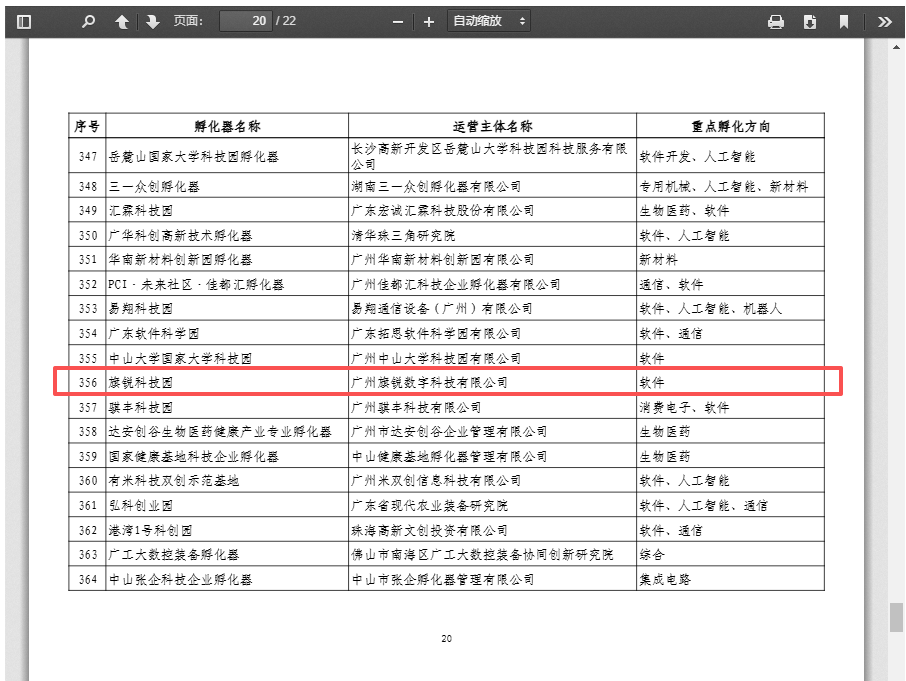Select 中山大学国家大学科技园 cell

(227, 358)
